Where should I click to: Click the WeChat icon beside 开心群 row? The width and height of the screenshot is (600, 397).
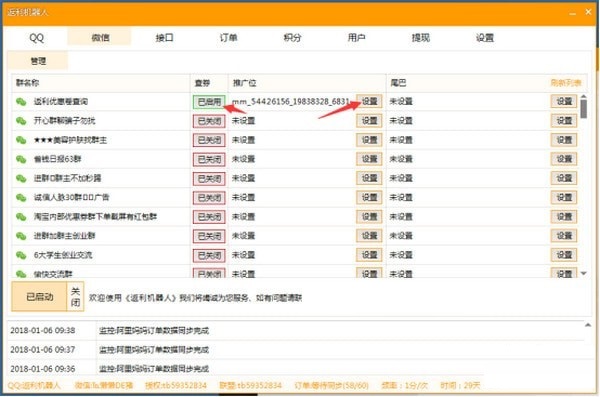(21, 121)
